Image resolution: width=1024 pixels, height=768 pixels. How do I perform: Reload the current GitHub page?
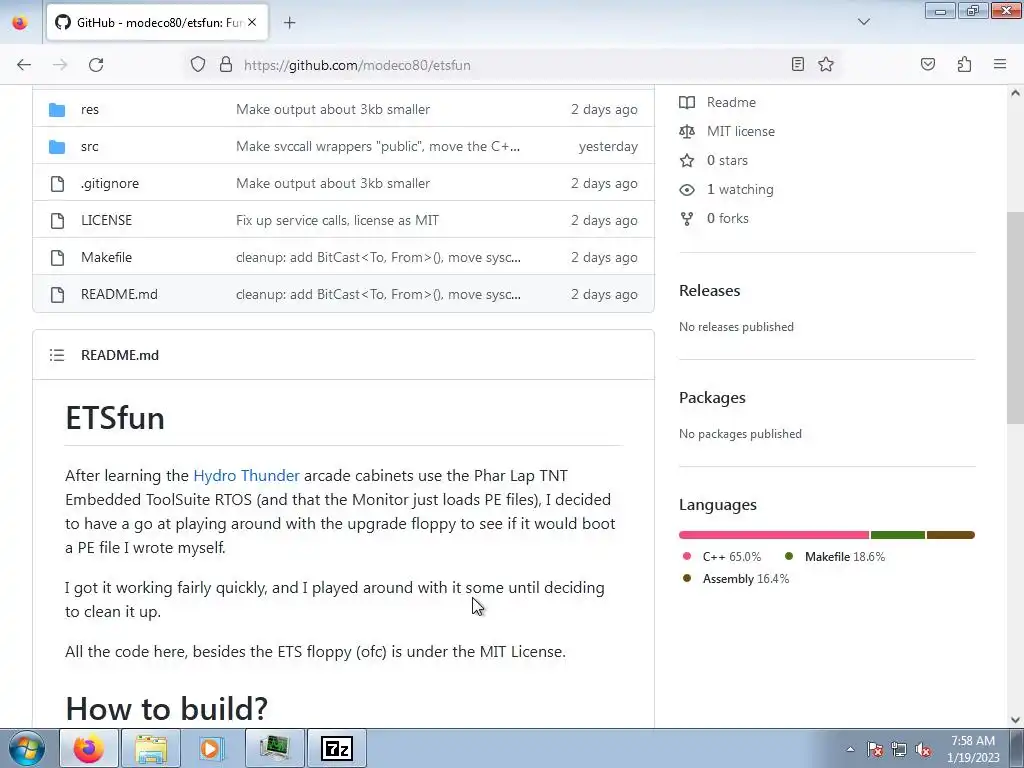tap(96, 65)
